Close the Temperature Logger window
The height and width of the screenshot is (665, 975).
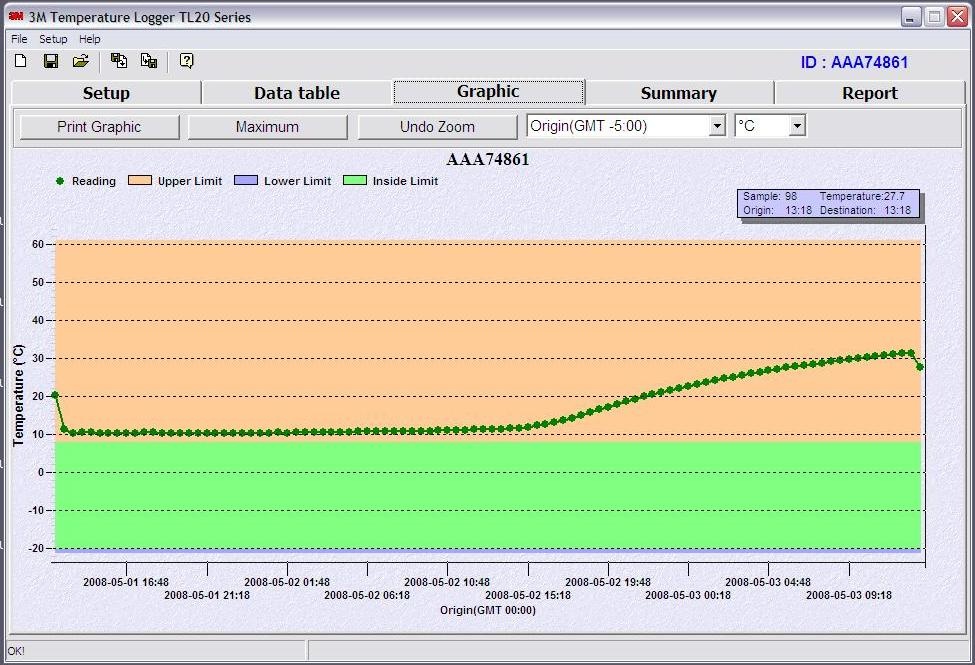957,17
